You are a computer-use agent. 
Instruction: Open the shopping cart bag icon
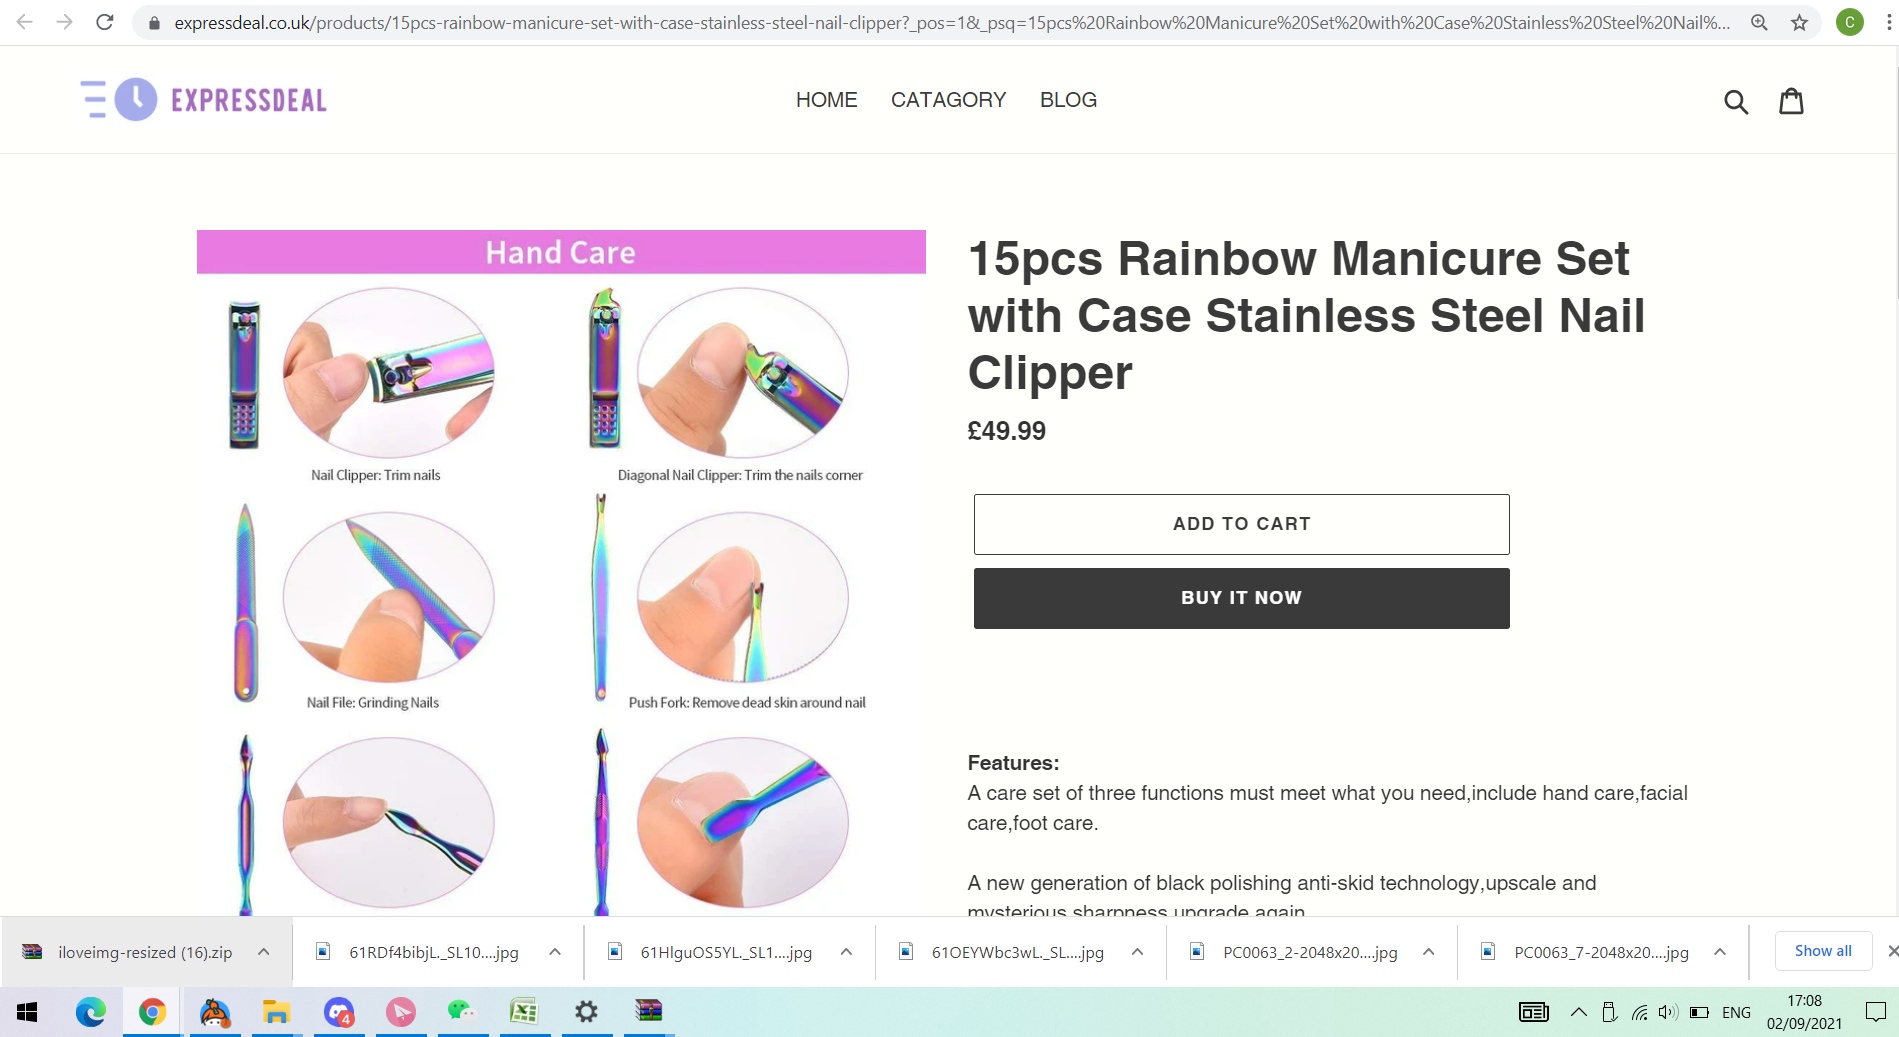pyautogui.click(x=1791, y=101)
